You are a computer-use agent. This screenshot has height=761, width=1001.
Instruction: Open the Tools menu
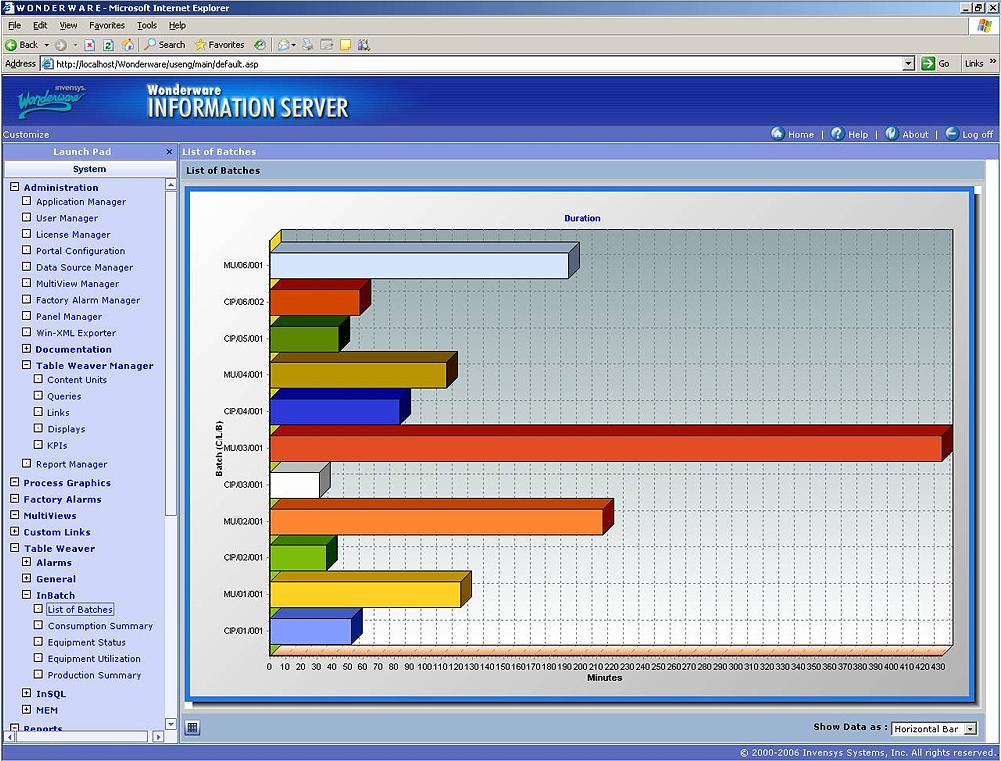[147, 25]
